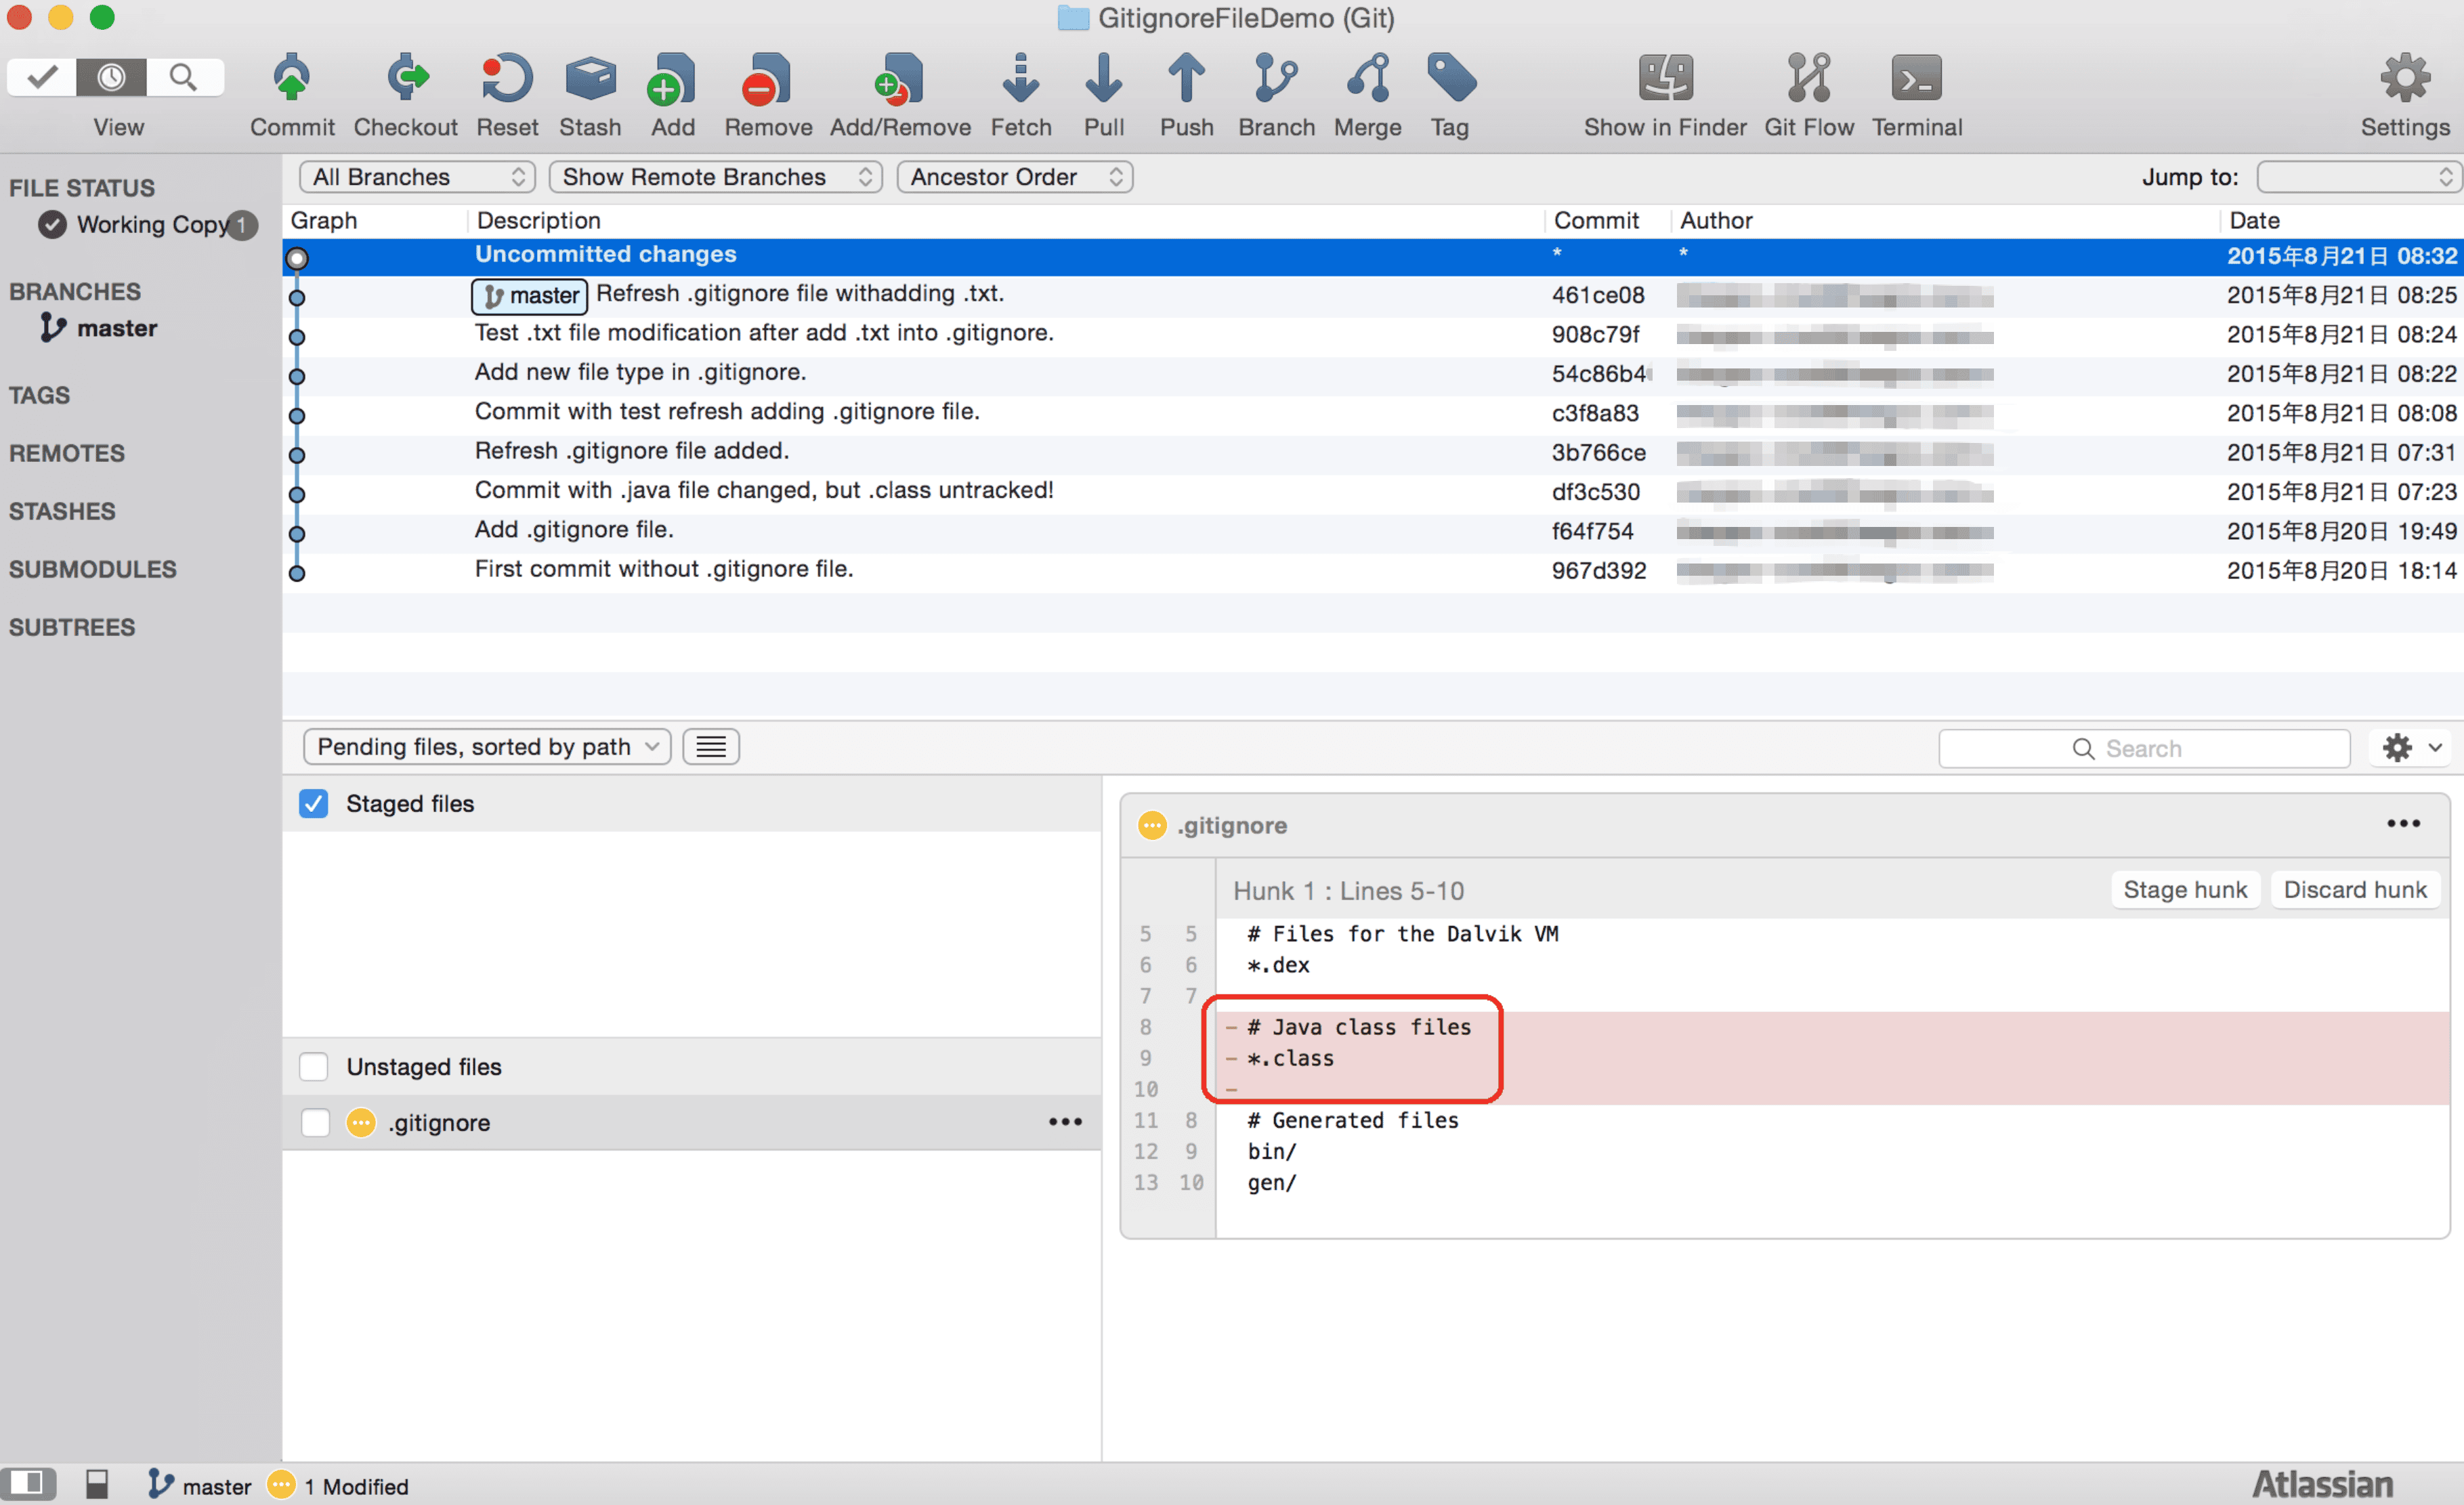Click the Discard hunk button
2464x1505 pixels.
[2355, 889]
